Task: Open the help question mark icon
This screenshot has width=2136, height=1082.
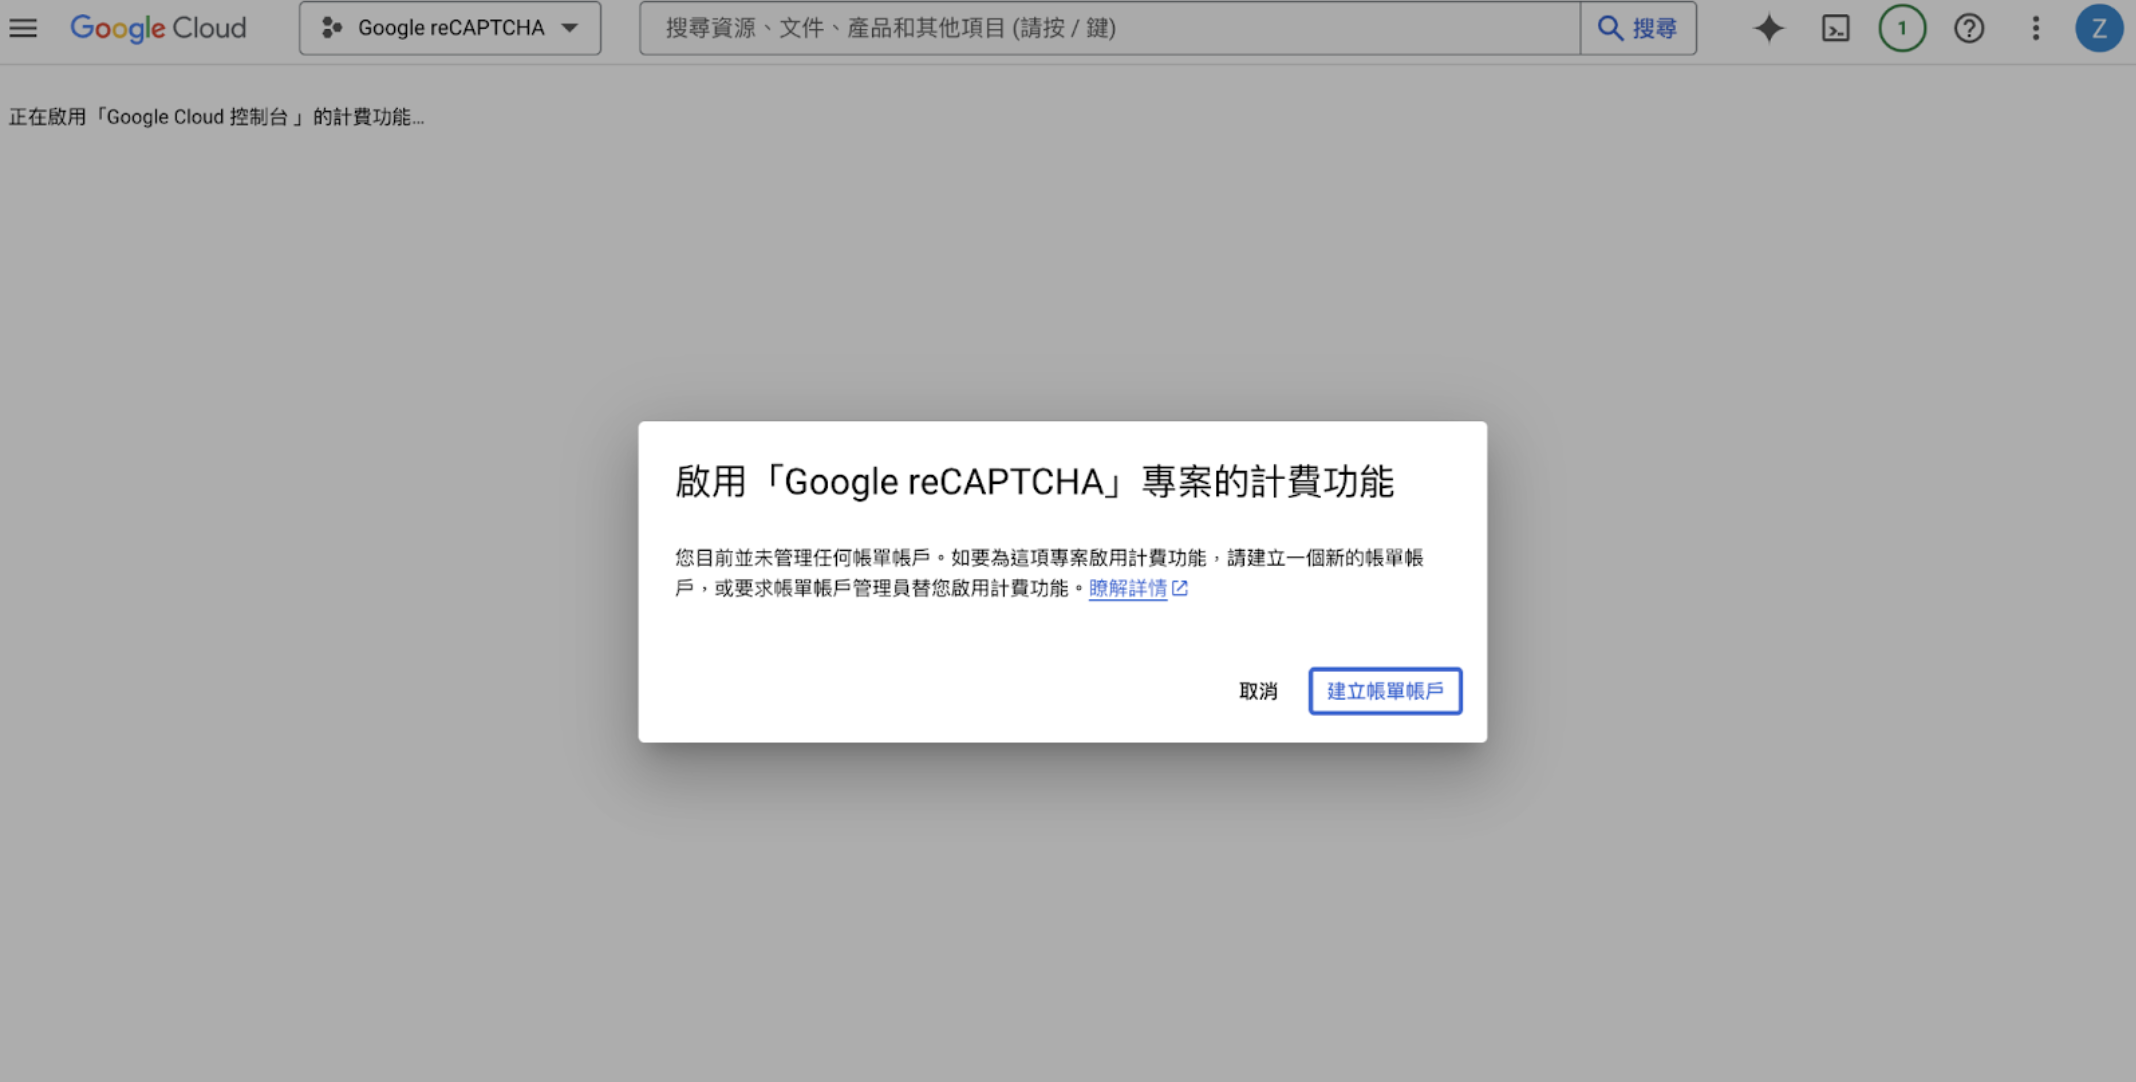Action: [1969, 28]
